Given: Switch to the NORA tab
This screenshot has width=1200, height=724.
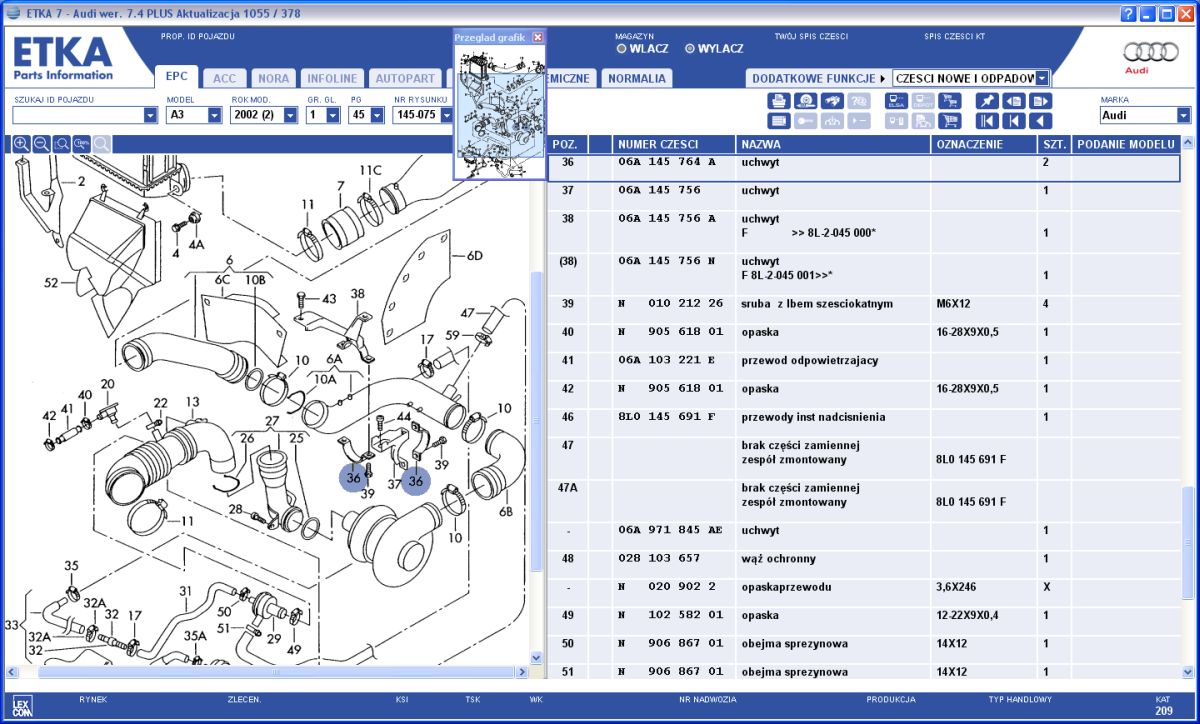Looking at the screenshot, I should tap(273, 78).
